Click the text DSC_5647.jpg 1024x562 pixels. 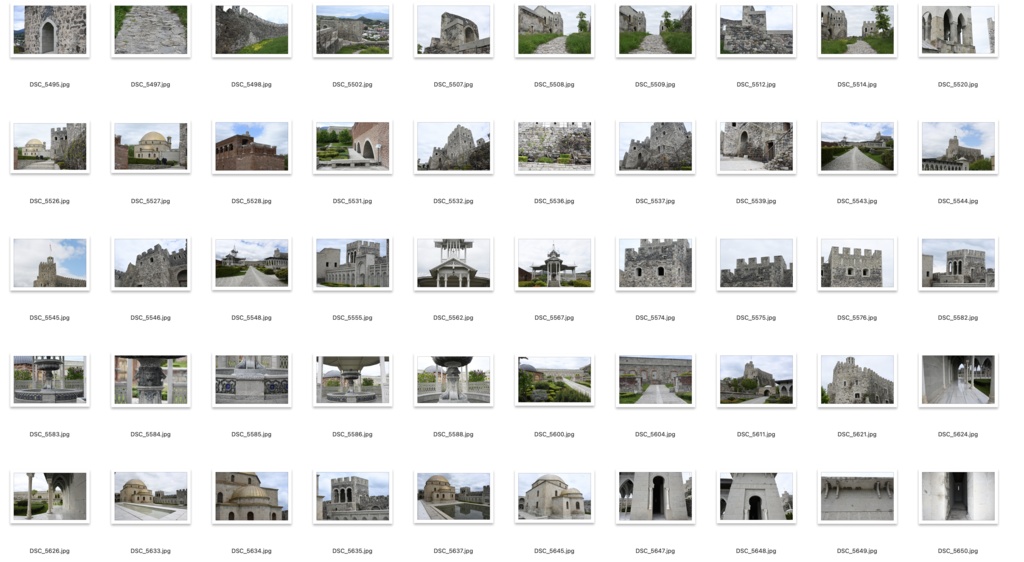pos(655,551)
